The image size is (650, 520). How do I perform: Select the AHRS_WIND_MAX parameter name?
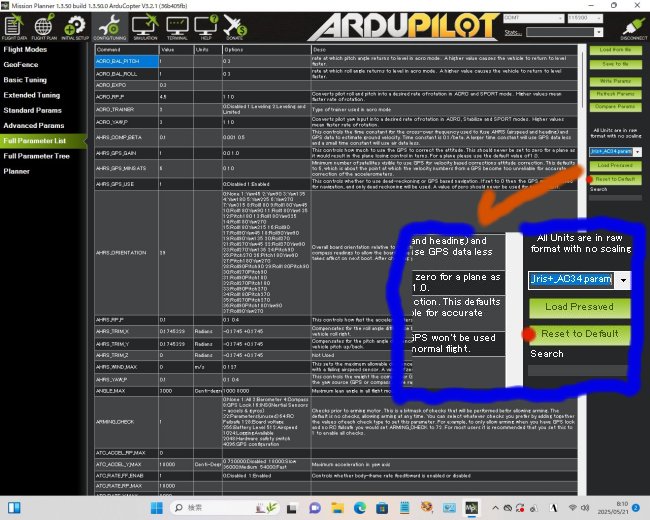point(126,367)
